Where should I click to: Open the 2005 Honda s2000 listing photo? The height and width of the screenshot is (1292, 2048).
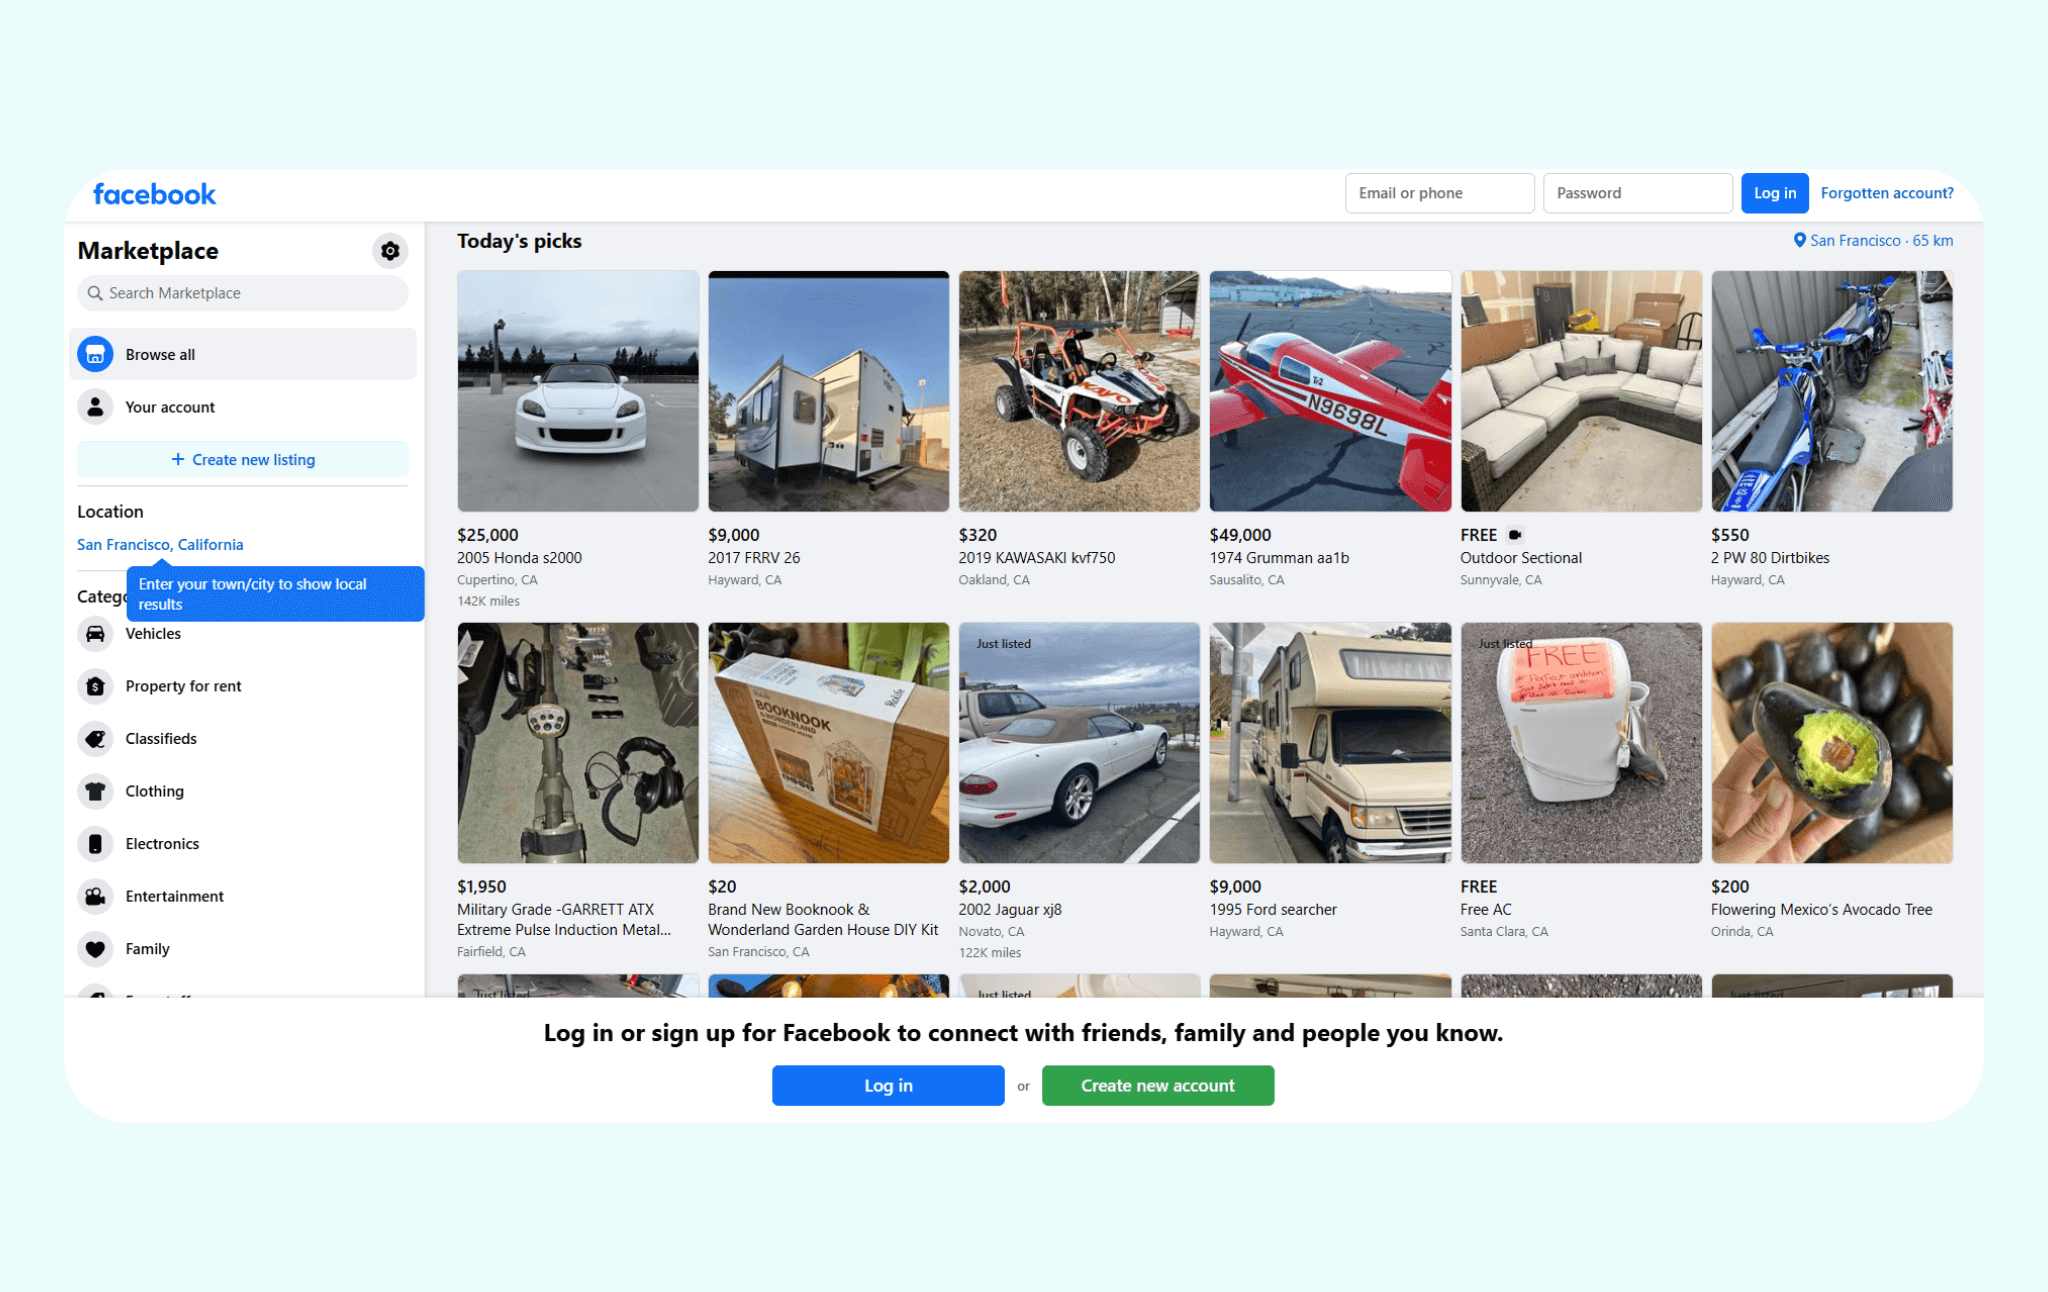coord(577,391)
